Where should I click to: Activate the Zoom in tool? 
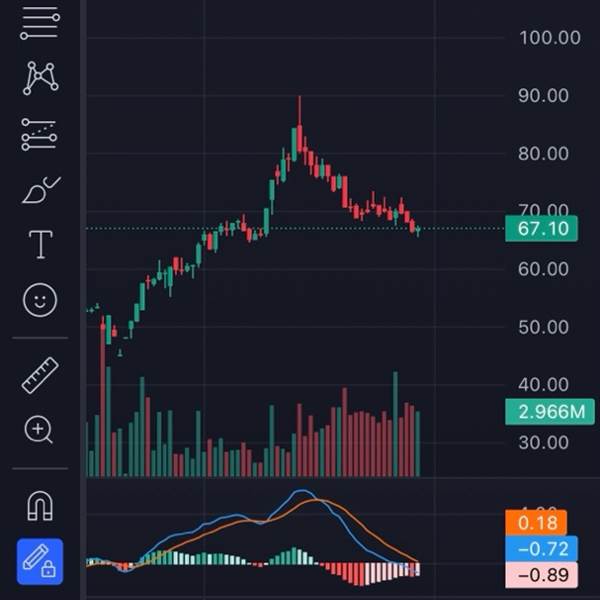pyautogui.click(x=39, y=429)
